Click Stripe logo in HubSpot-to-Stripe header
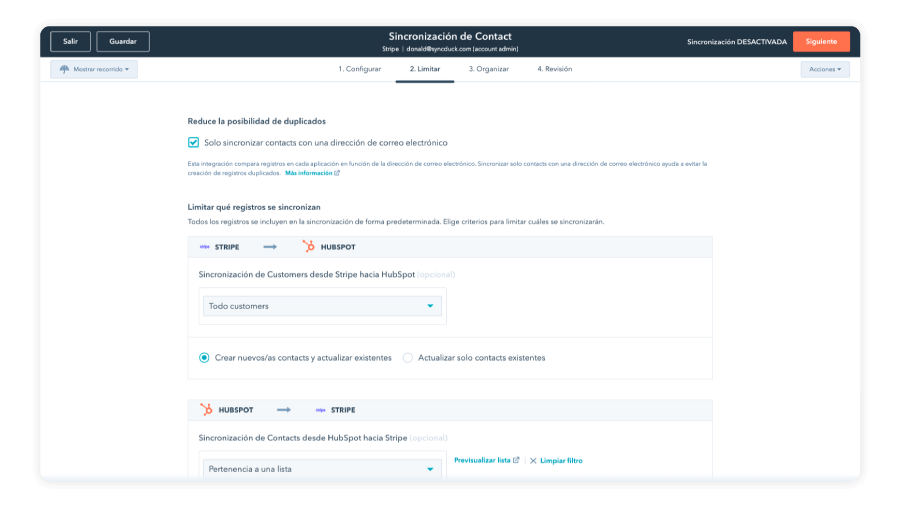The height and width of the screenshot is (507, 901). (321, 410)
